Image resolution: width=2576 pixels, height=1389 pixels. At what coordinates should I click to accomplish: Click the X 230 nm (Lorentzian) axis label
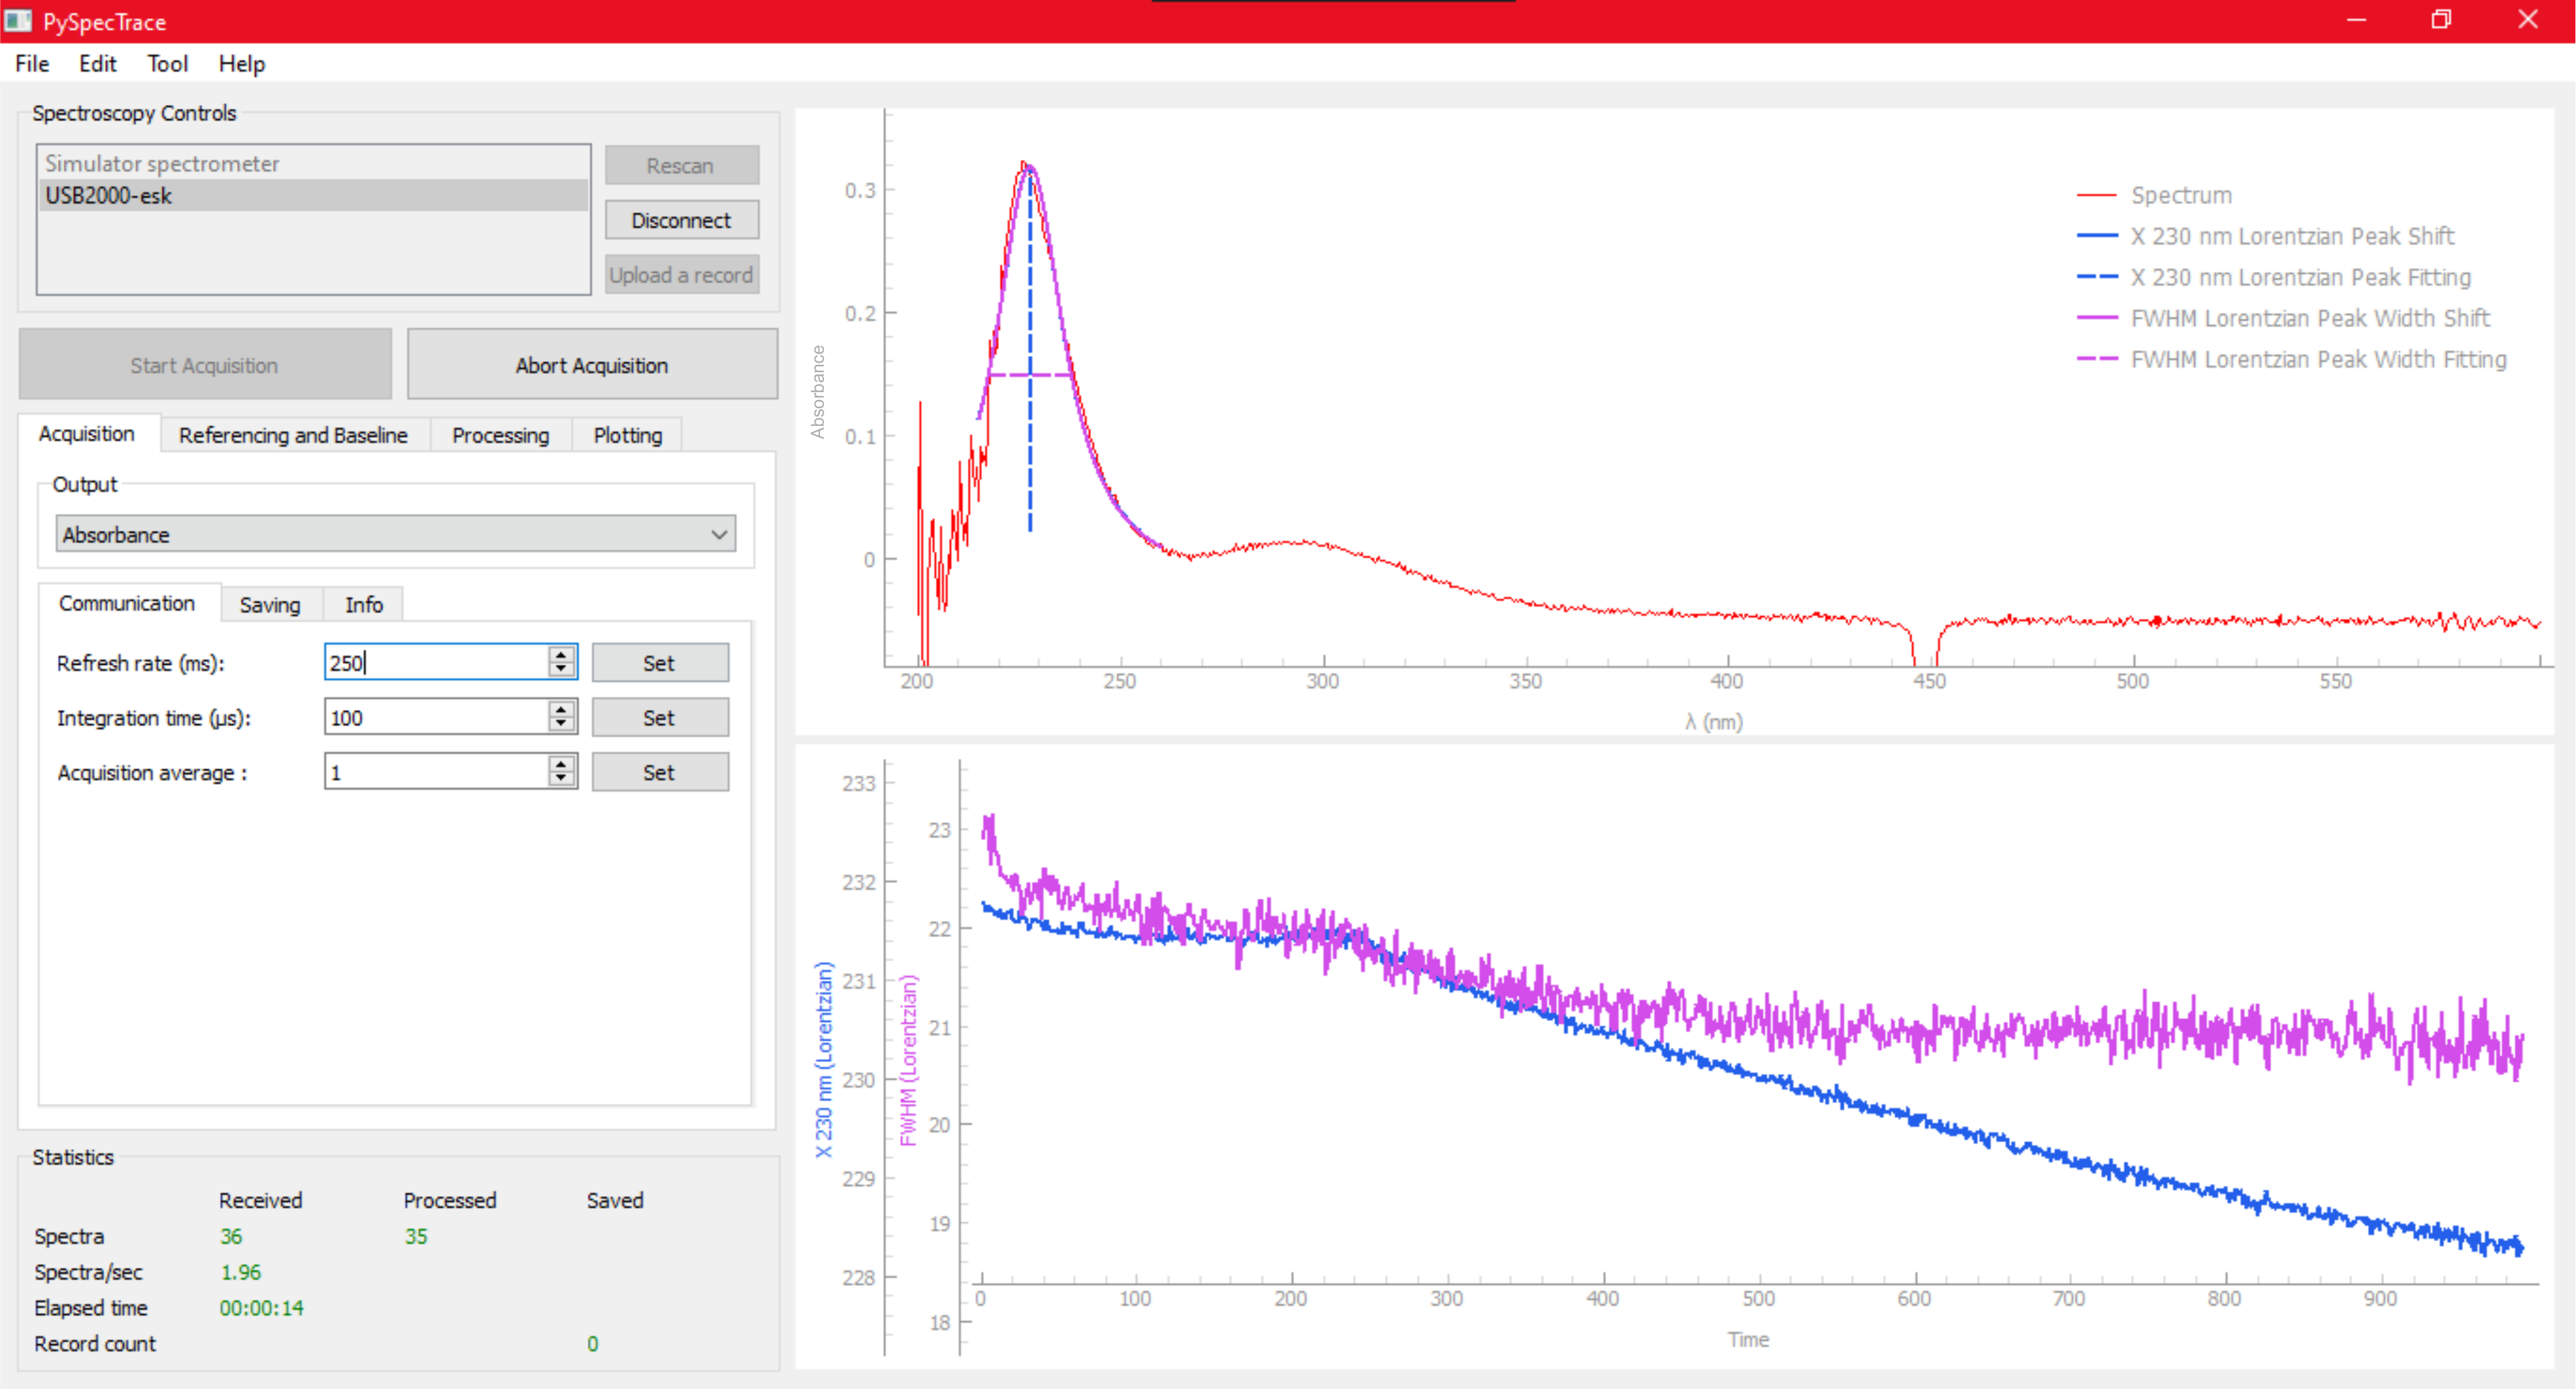click(x=823, y=1060)
